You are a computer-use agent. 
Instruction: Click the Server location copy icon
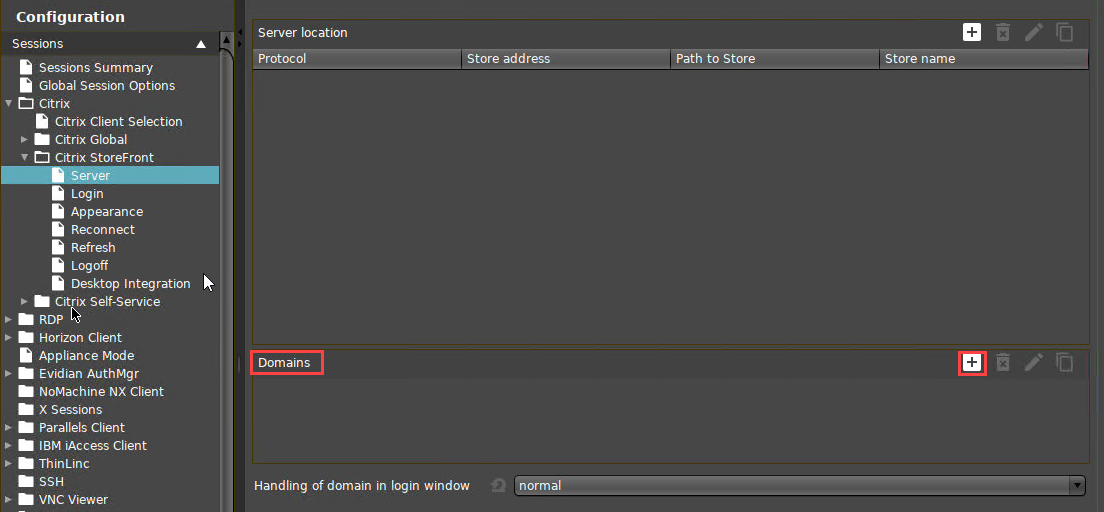tap(1065, 32)
